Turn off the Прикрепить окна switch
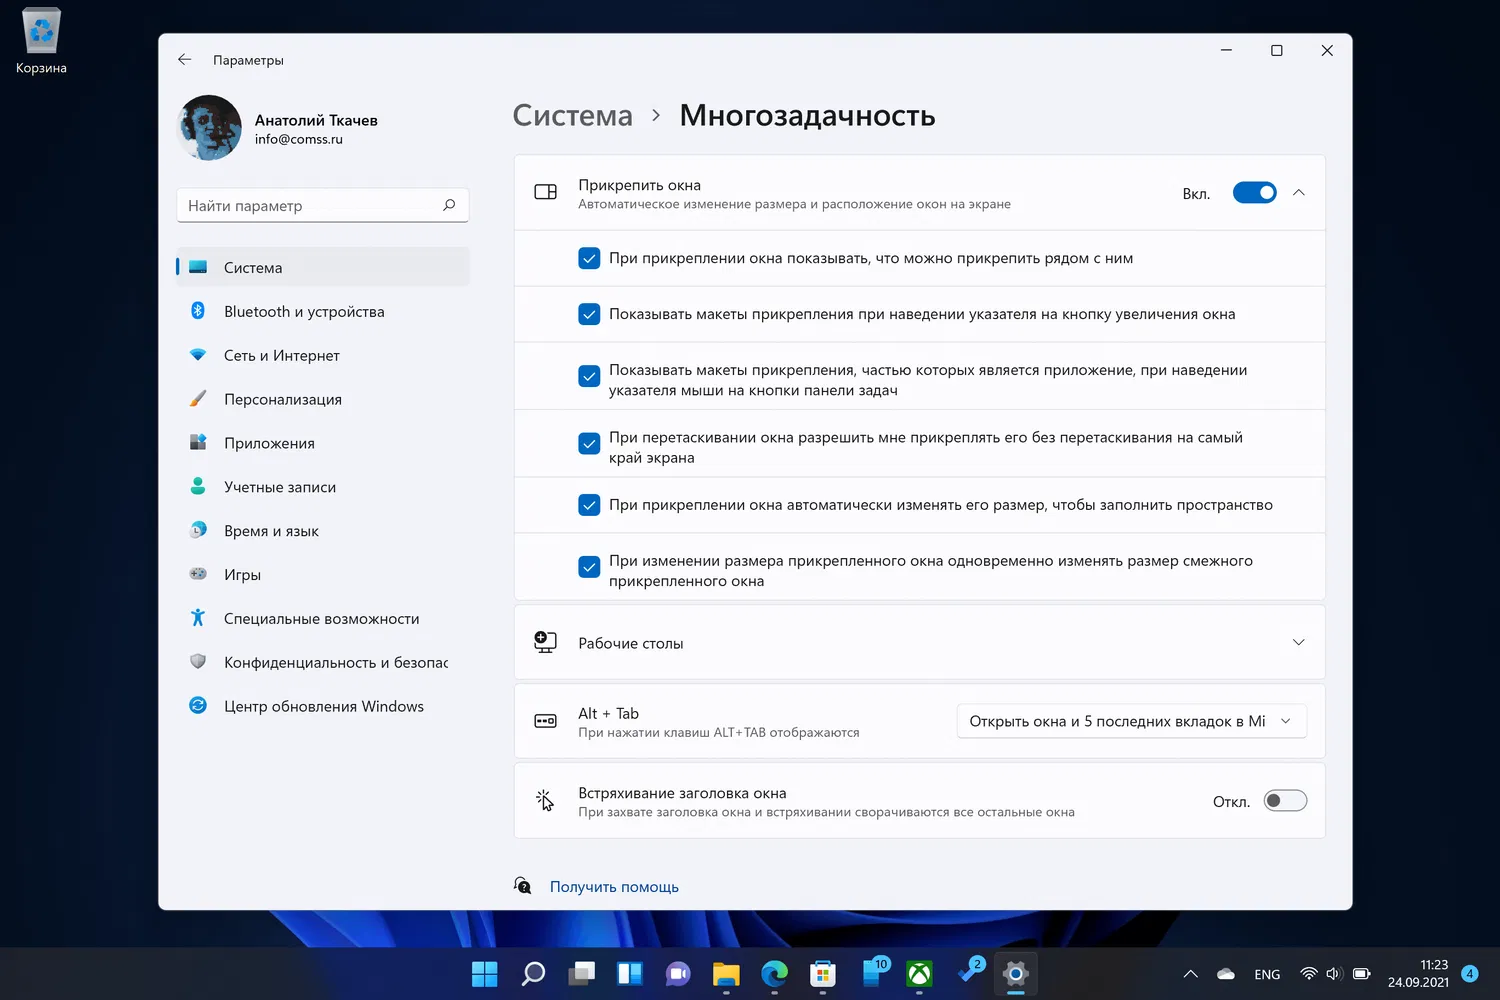Viewport: 1500px width, 1000px height. tap(1254, 193)
